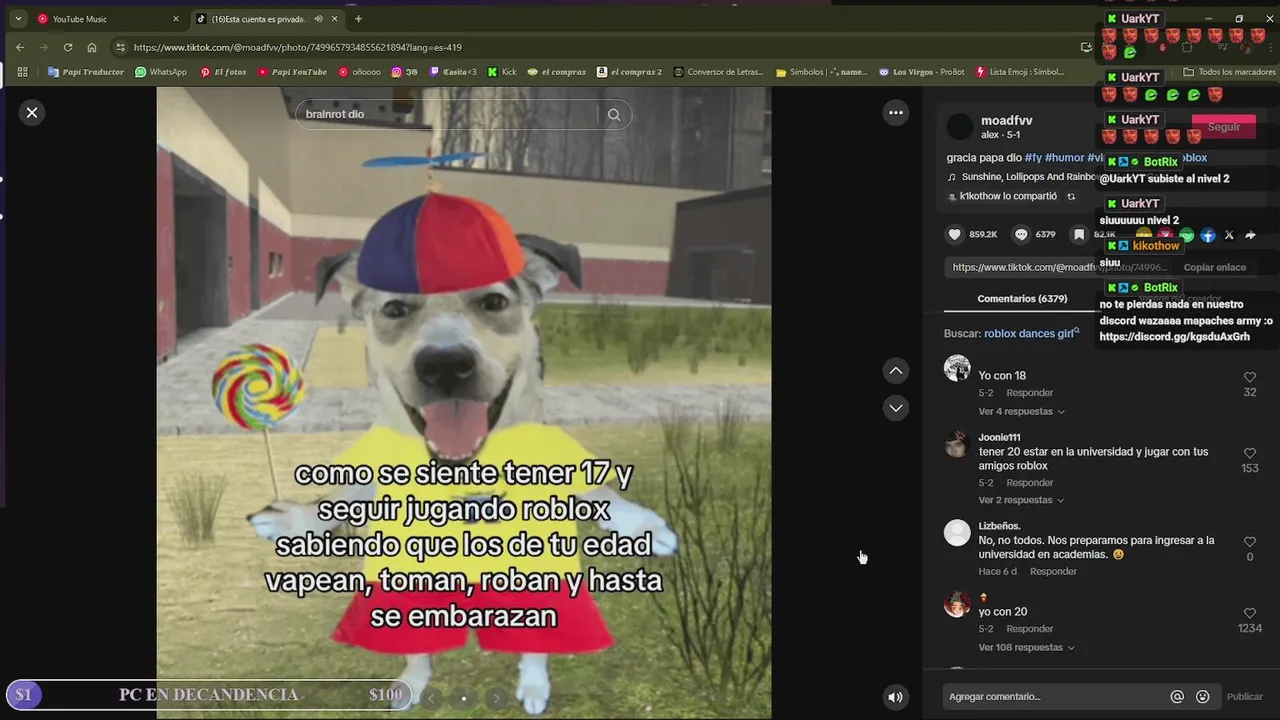Reload the page
1280x720 pixels.
tap(68, 47)
